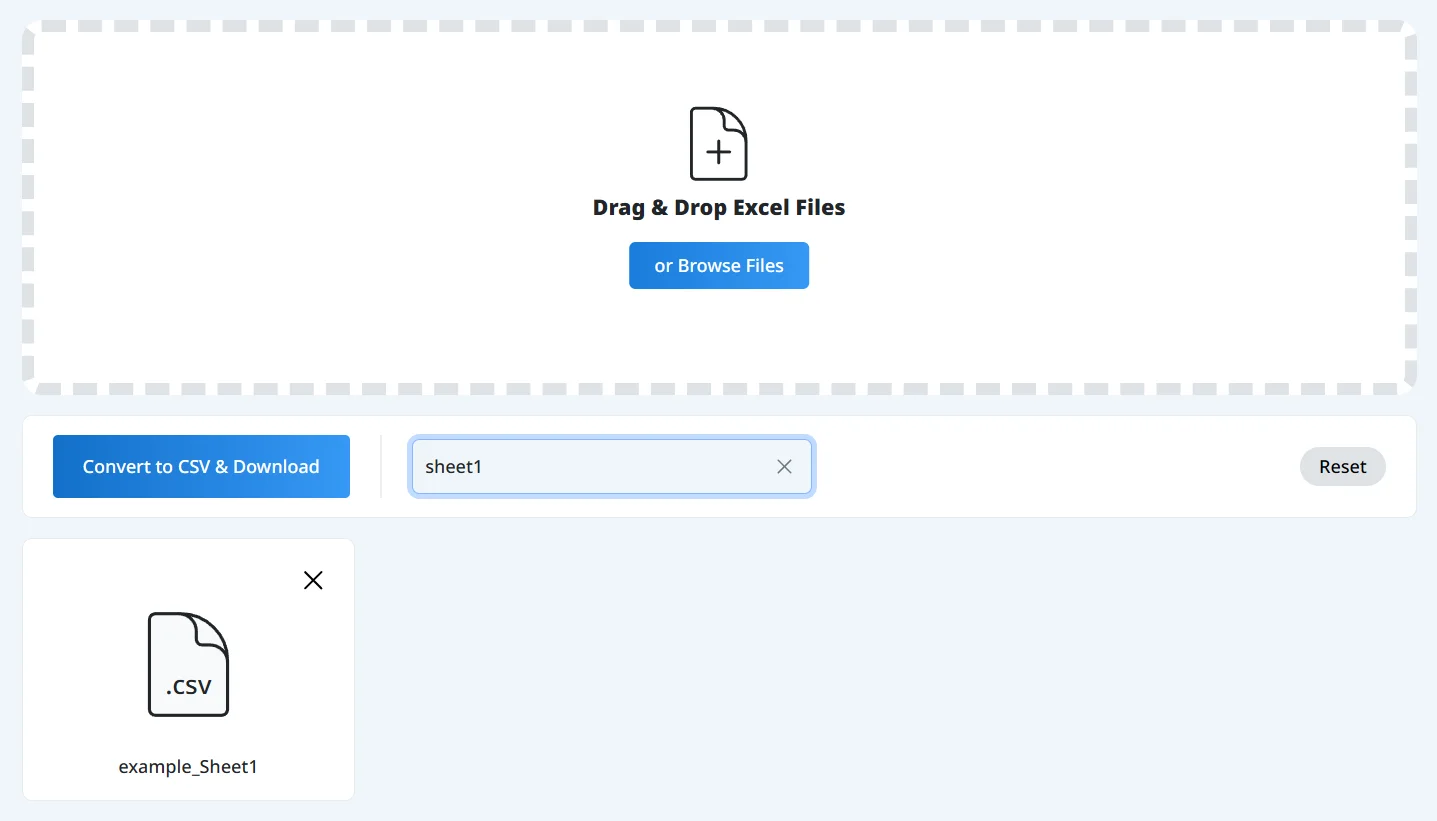Reset the converter with the Reset button

pyautogui.click(x=1342, y=467)
